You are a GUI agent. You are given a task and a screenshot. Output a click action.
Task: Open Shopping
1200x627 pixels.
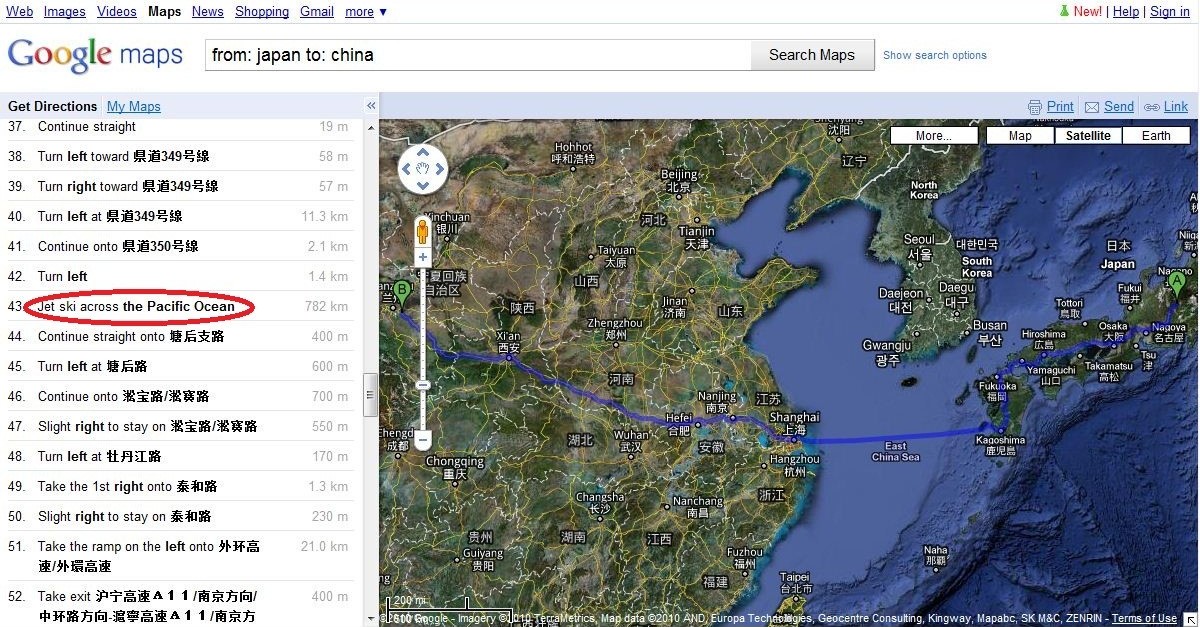click(262, 12)
